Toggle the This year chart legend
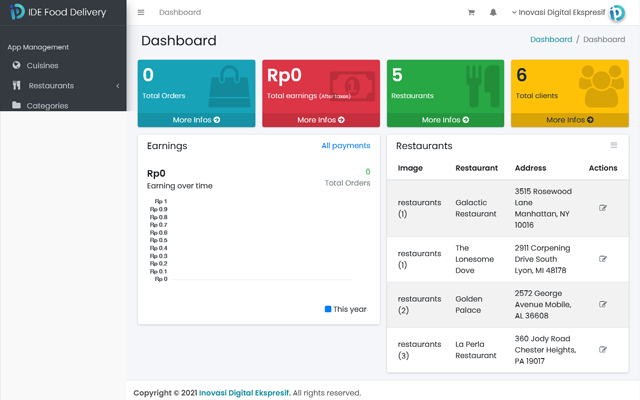Image resolution: width=640 pixels, height=400 pixels. [x=346, y=309]
